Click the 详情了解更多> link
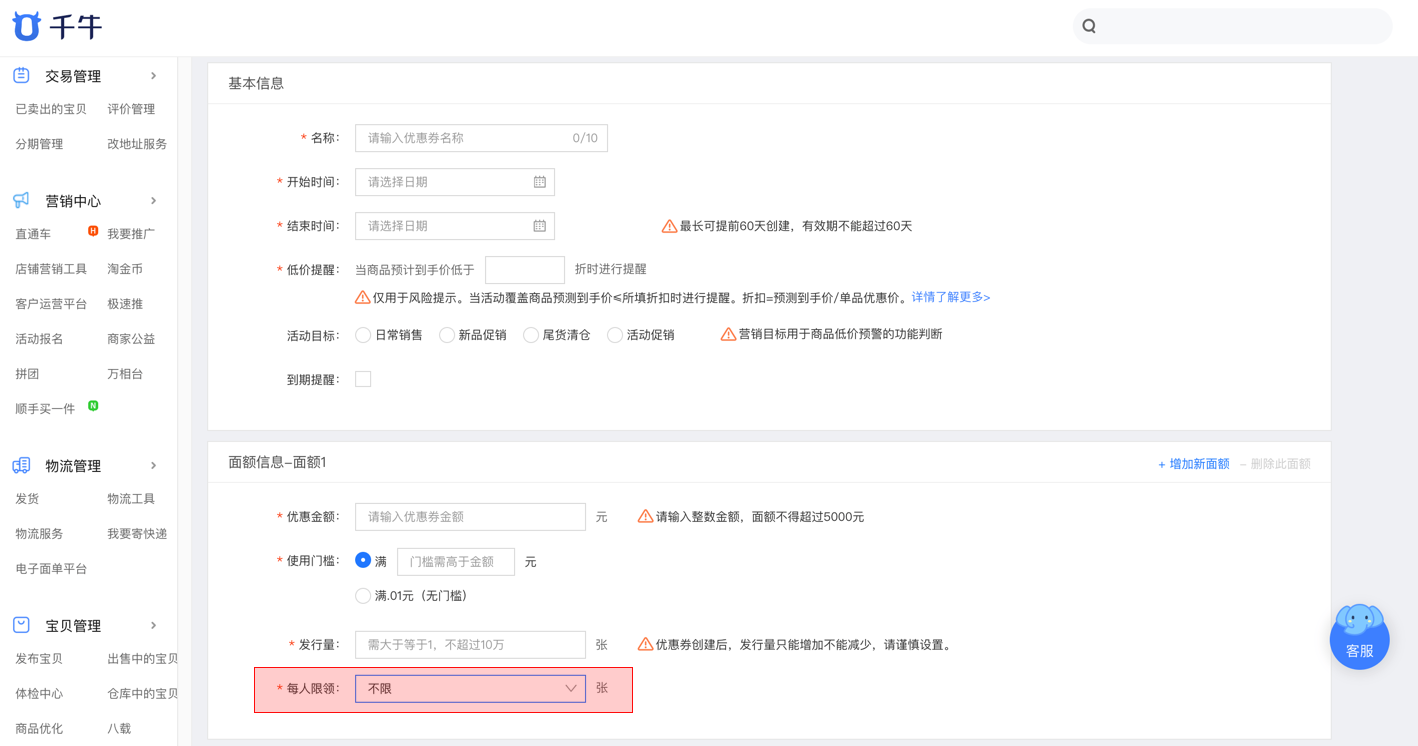Viewport: 1418px width, 746px height. 951,297
